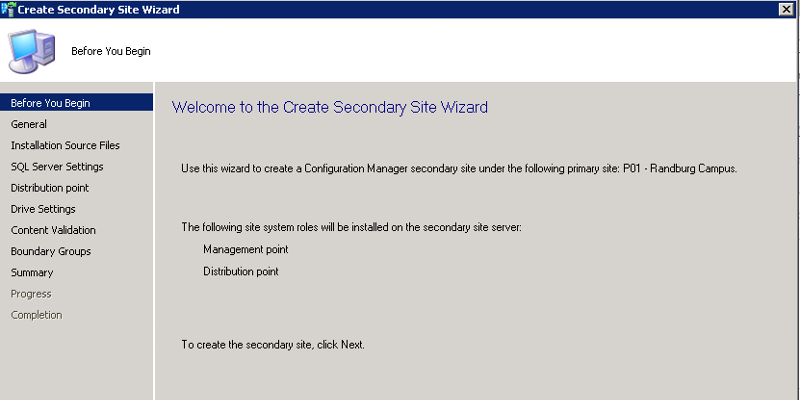This screenshot has width=800, height=400.
Task: Go to the General step
Action: pos(29,124)
